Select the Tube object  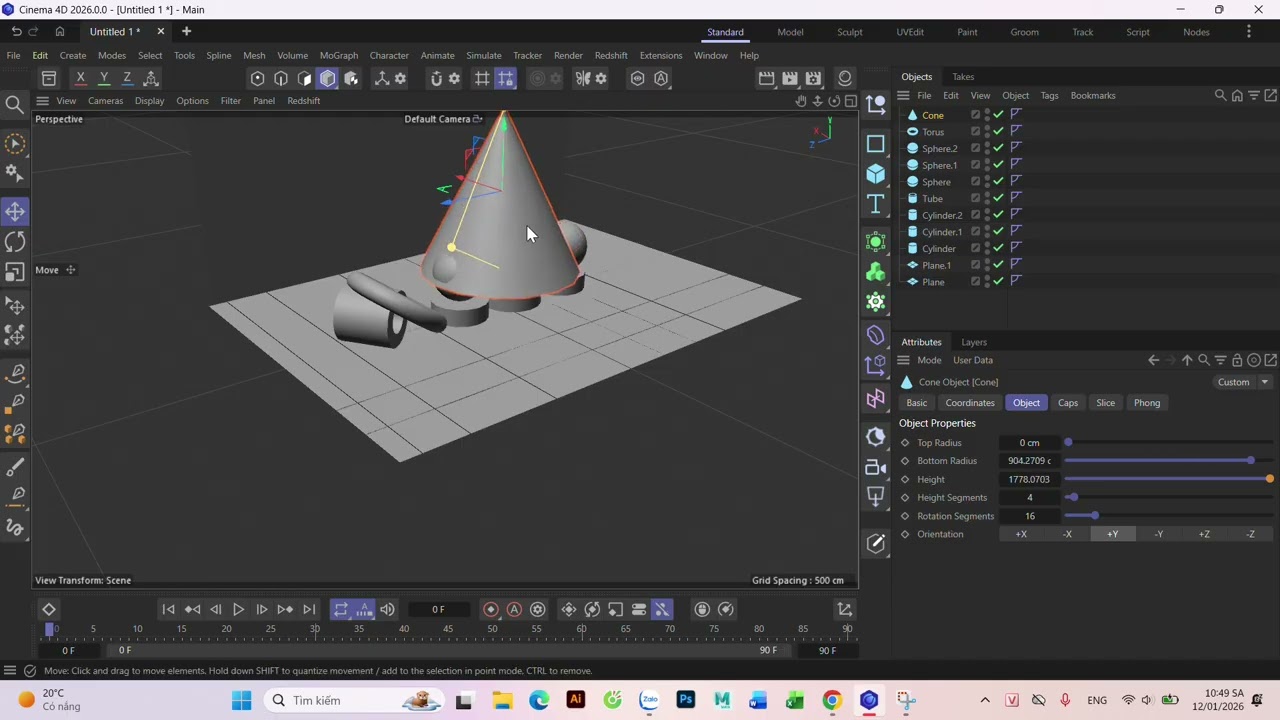932,199
